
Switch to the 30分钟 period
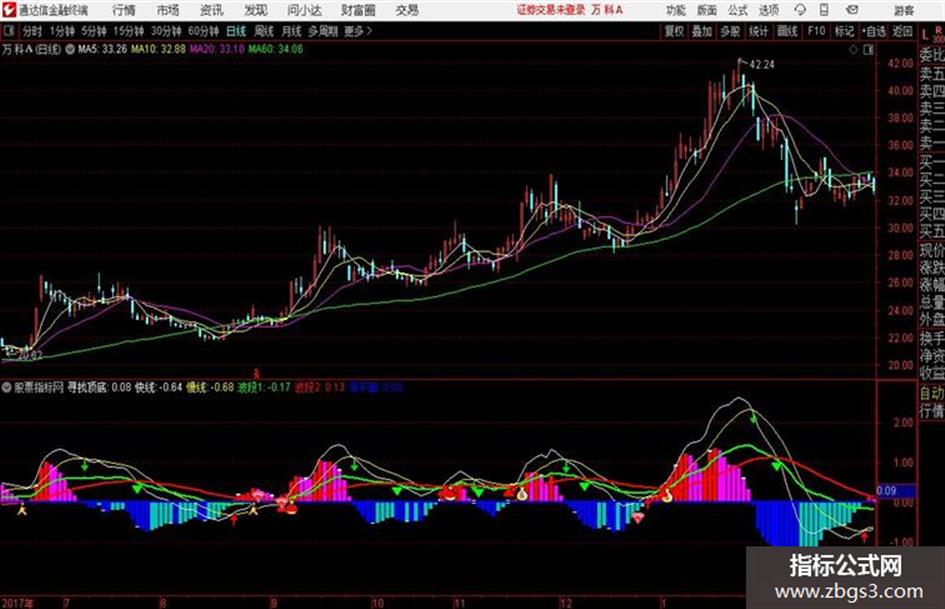point(166,31)
